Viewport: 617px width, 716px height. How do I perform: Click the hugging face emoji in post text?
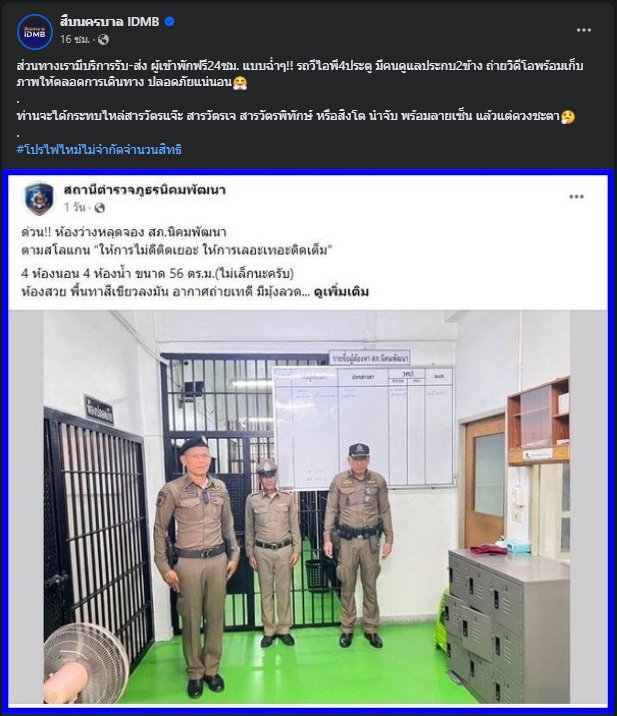pyautogui.click(x=240, y=83)
